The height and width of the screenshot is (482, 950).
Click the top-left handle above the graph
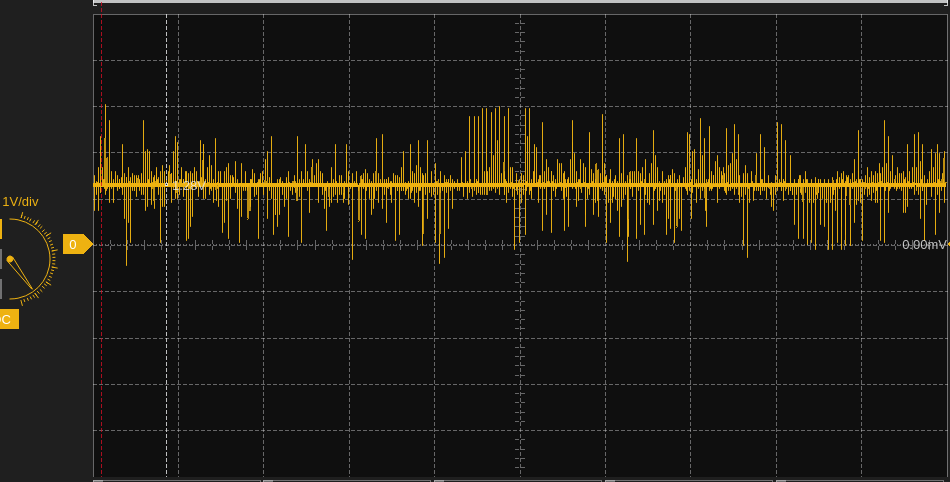[97, 3]
